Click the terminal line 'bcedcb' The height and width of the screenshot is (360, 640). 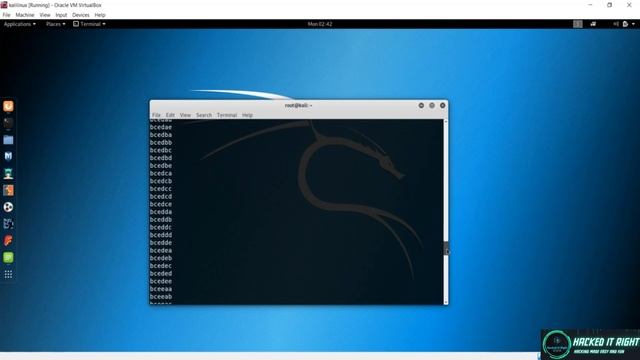pyautogui.click(x=161, y=181)
